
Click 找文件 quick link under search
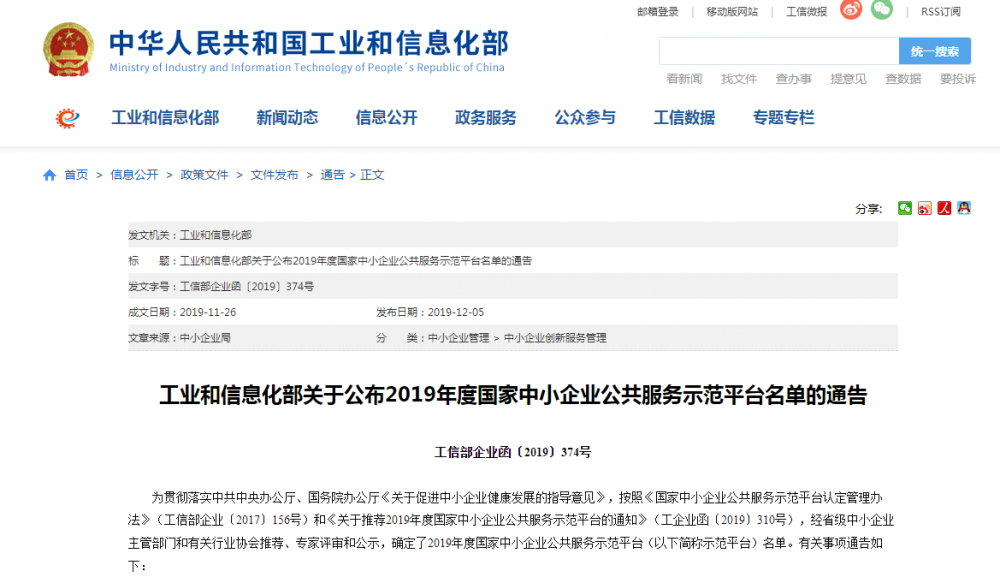click(x=739, y=79)
